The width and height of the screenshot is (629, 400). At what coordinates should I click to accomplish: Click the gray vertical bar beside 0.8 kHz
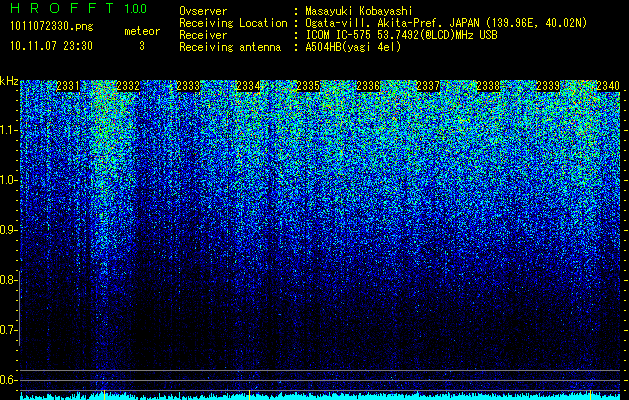pyautogui.click(x=20, y=308)
